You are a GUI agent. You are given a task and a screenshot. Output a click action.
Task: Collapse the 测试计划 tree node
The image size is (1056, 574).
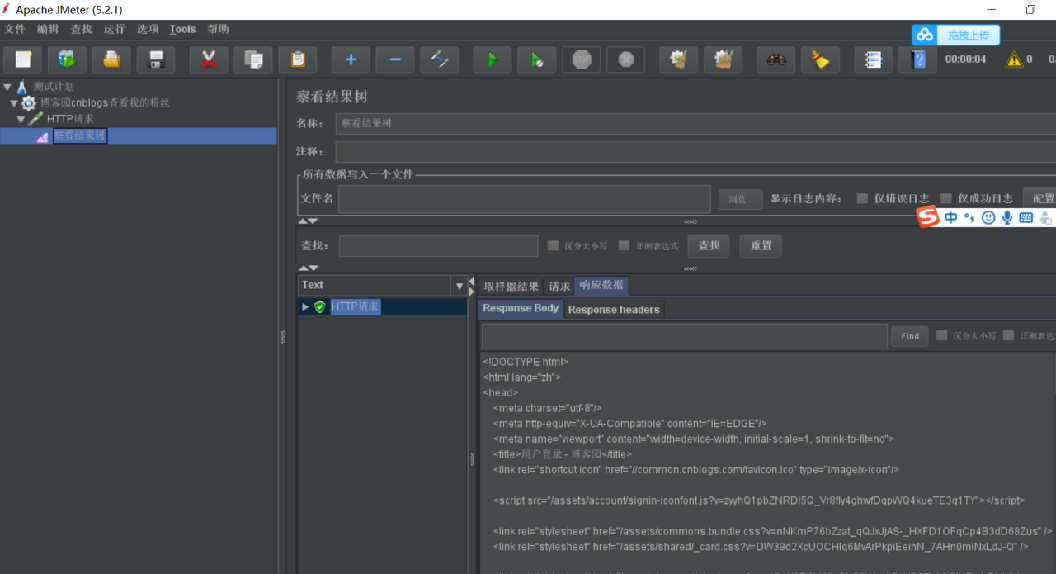click(x=7, y=87)
